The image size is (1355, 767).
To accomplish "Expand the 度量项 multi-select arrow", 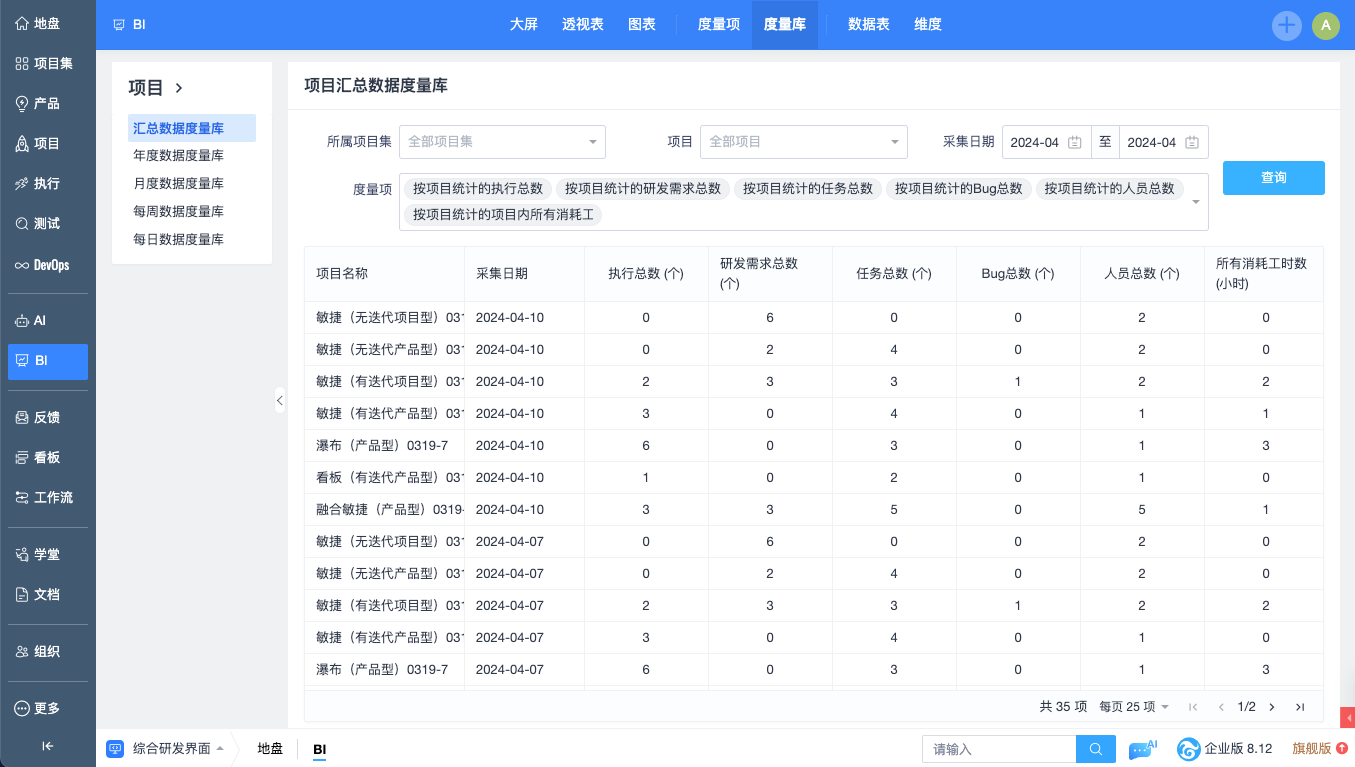I will click(x=1196, y=202).
